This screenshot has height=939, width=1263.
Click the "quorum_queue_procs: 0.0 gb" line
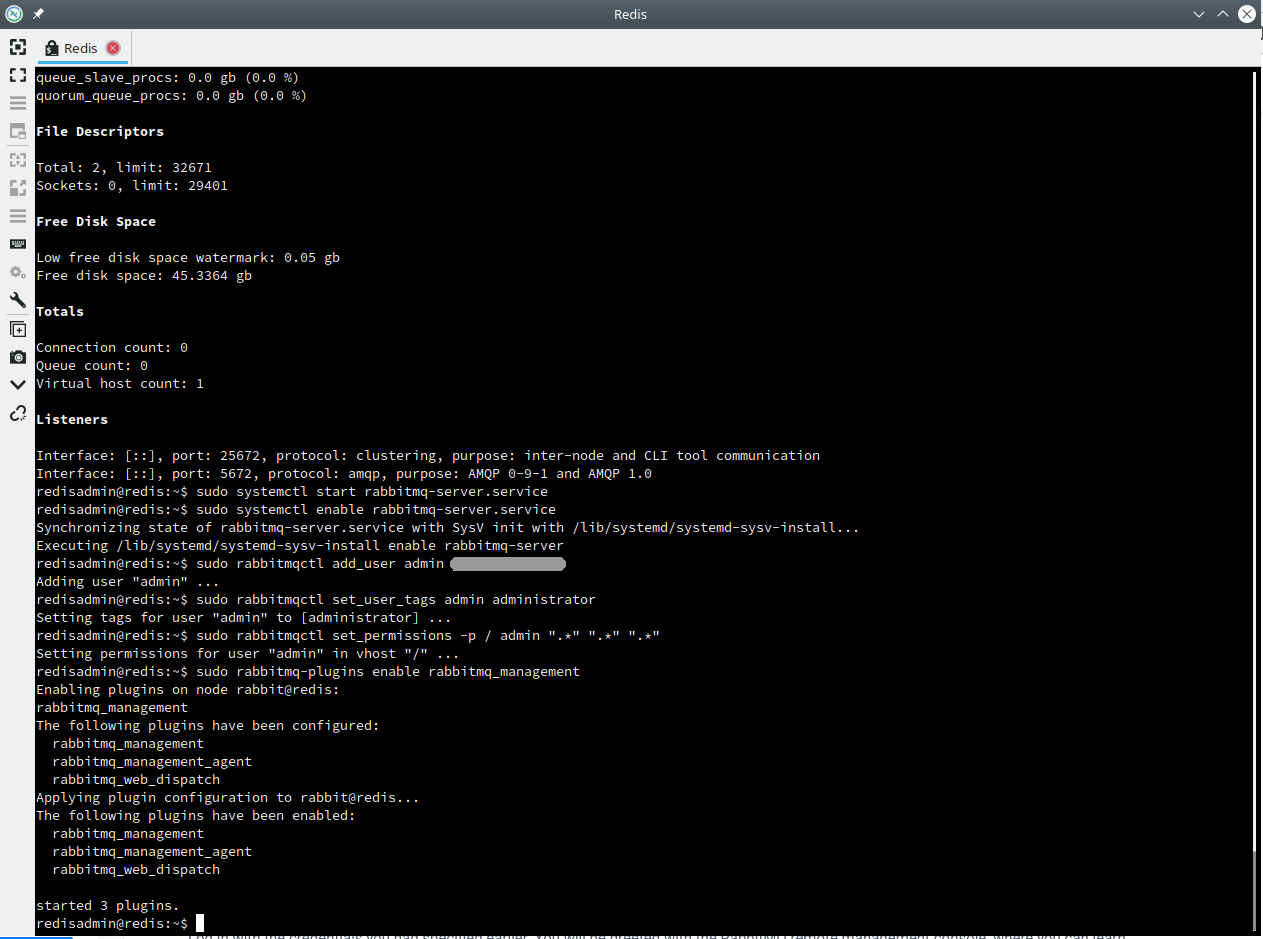pos(172,96)
